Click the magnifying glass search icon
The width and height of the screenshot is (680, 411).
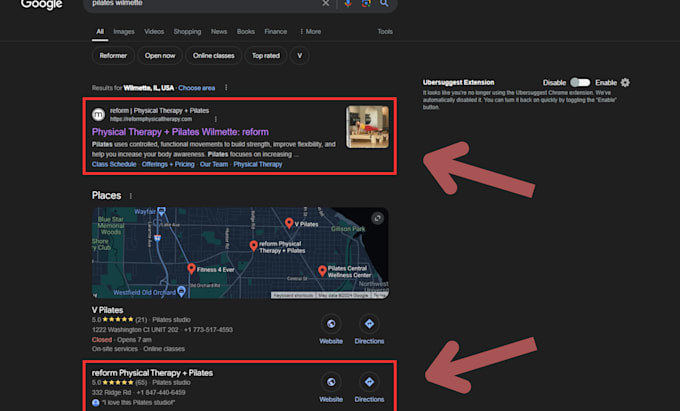pos(384,3)
